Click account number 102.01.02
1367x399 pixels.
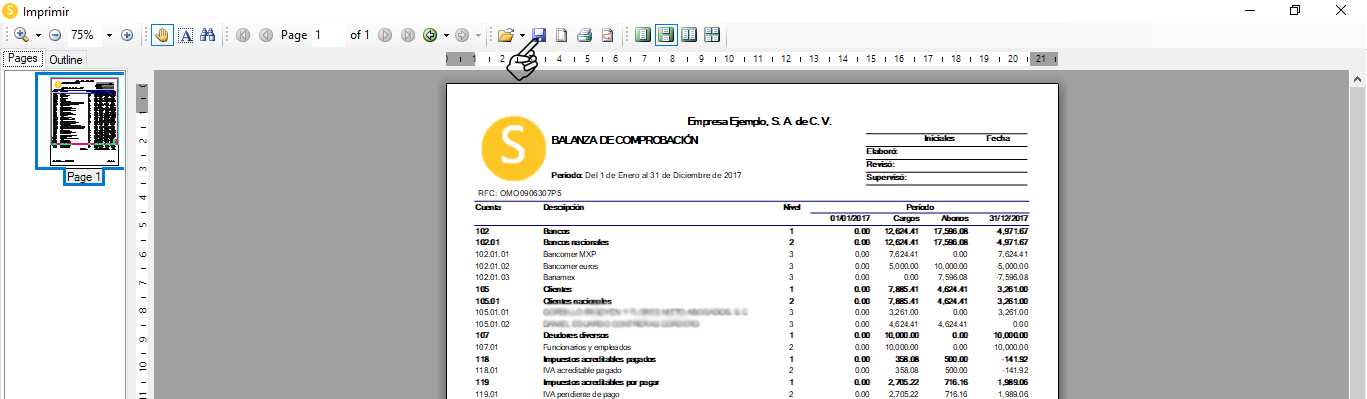click(493, 266)
